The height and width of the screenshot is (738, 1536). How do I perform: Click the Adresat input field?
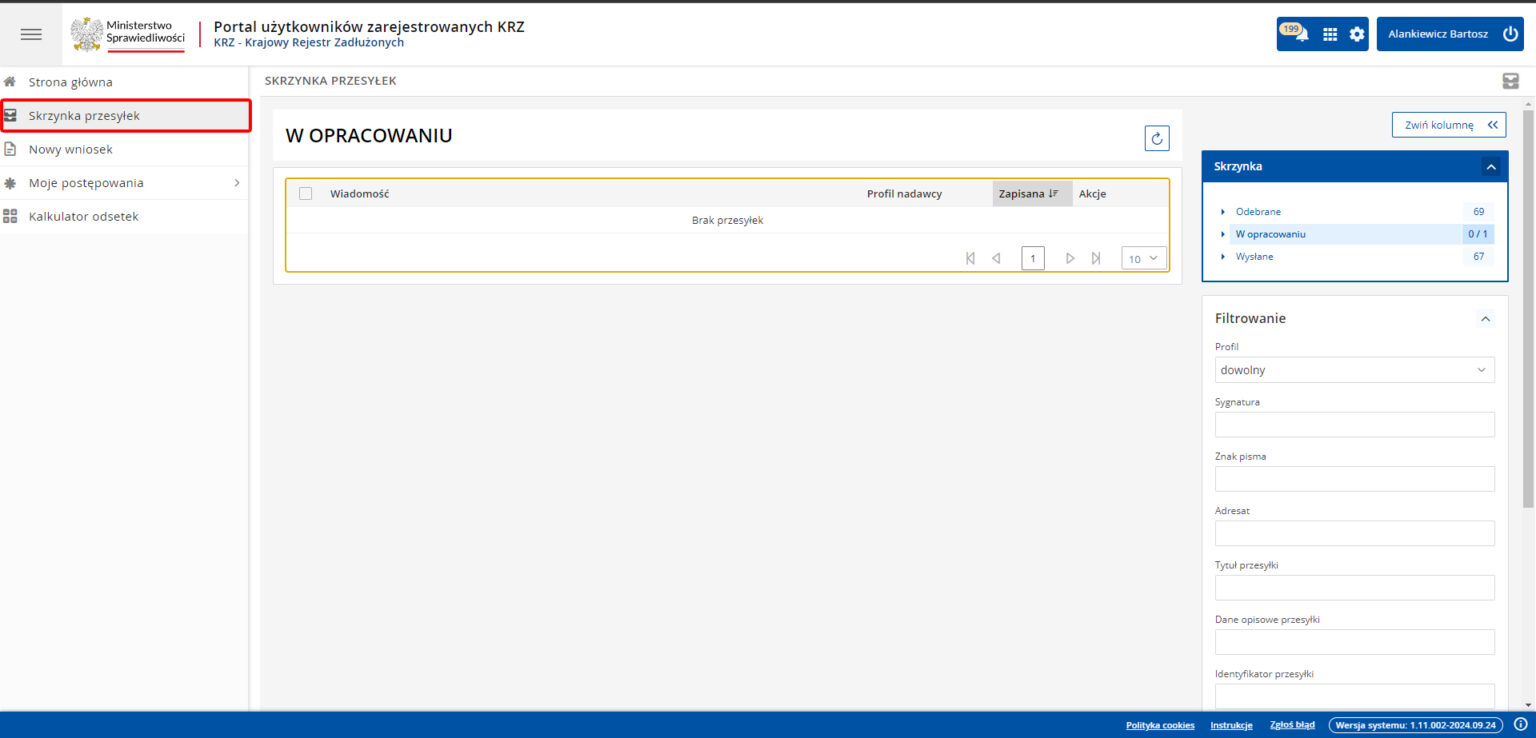click(1355, 533)
